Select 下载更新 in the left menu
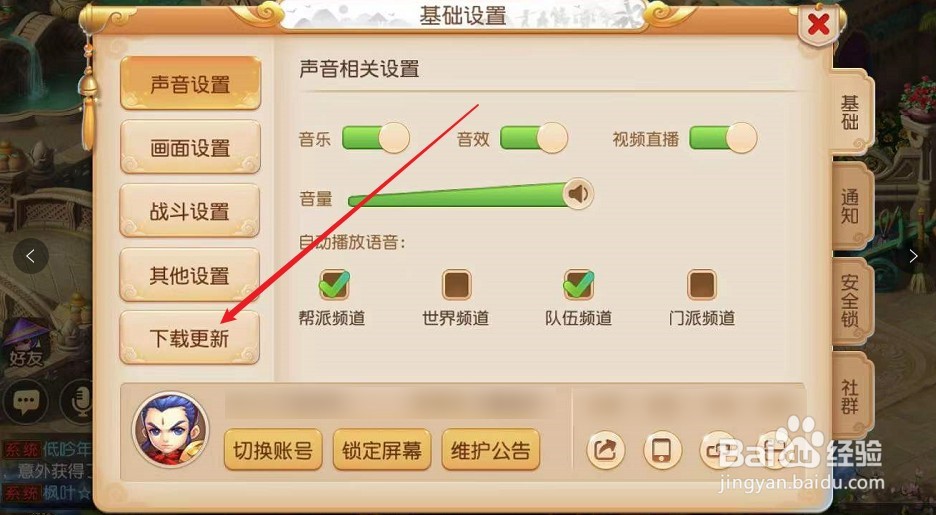 190,338
